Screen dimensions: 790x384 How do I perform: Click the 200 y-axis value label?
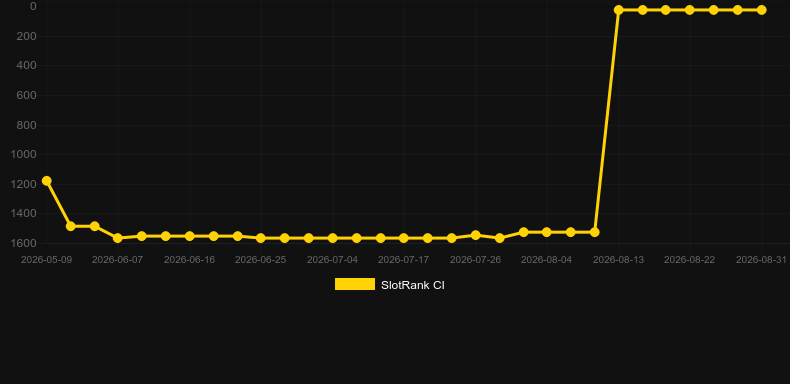click(x=26, y=36)
